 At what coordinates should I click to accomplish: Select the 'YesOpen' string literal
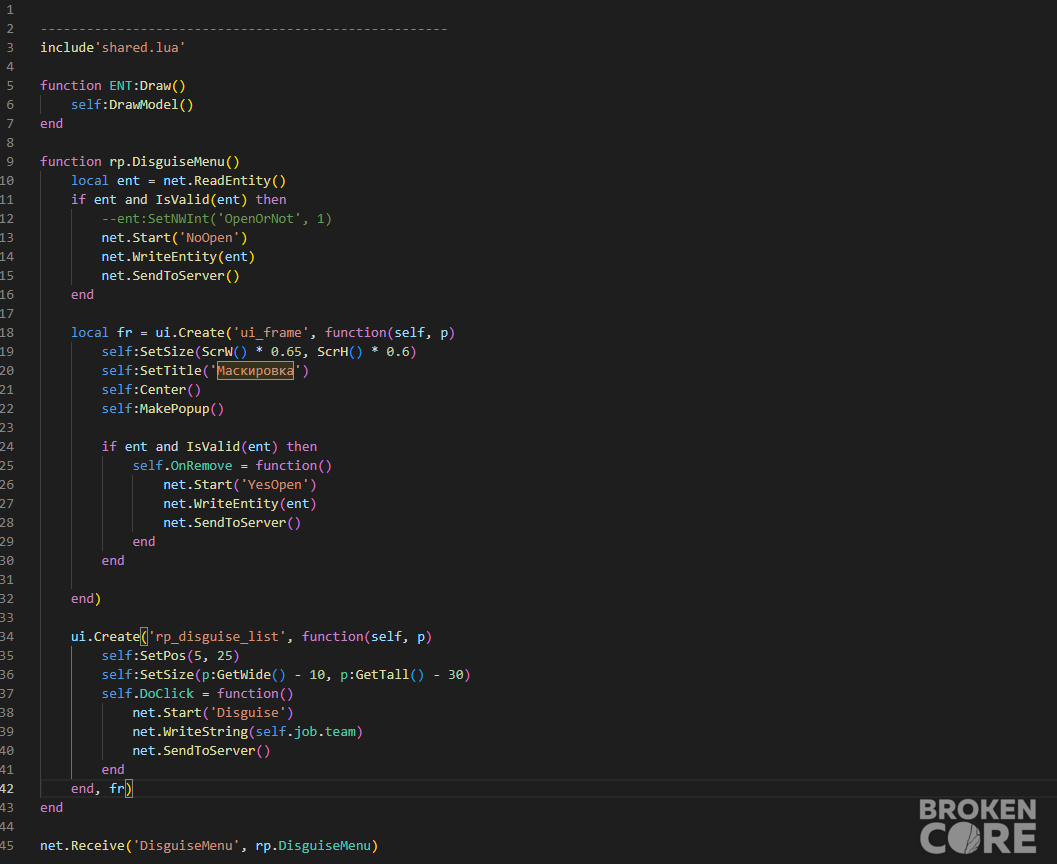coord(274,485)
